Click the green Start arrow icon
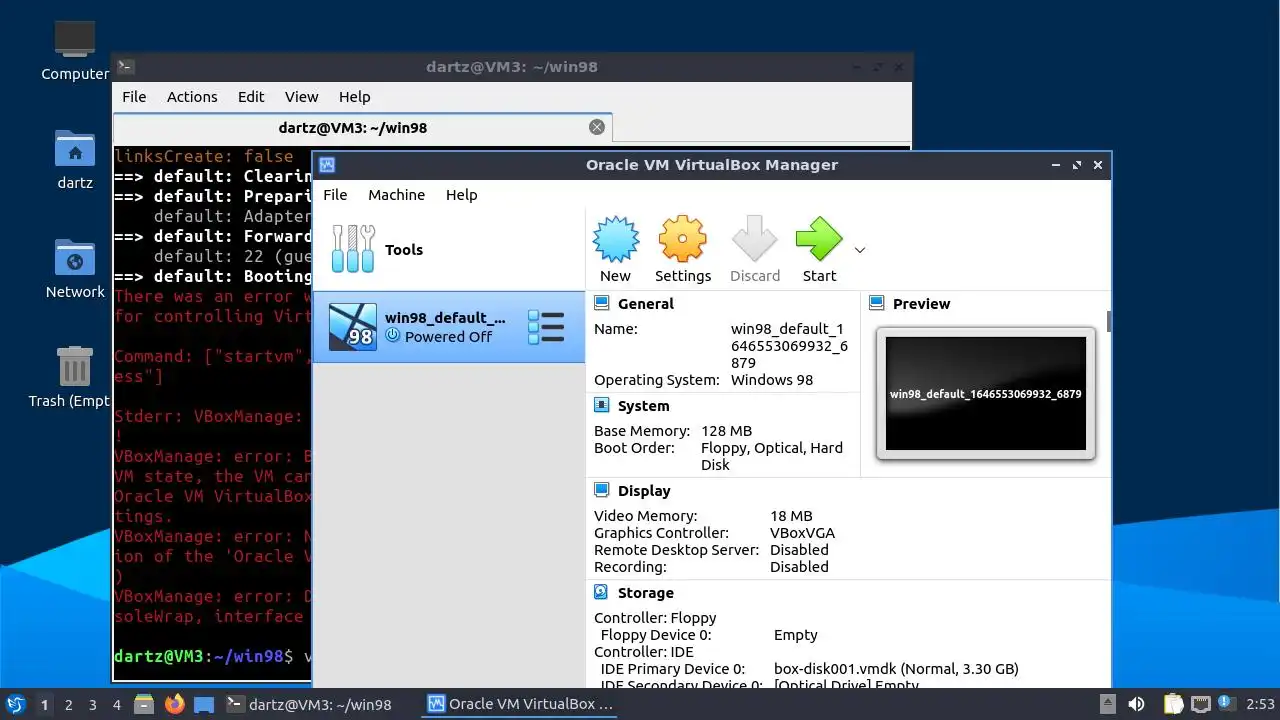This screenshot has width=1280, height=720. click(x=819, y=240)
